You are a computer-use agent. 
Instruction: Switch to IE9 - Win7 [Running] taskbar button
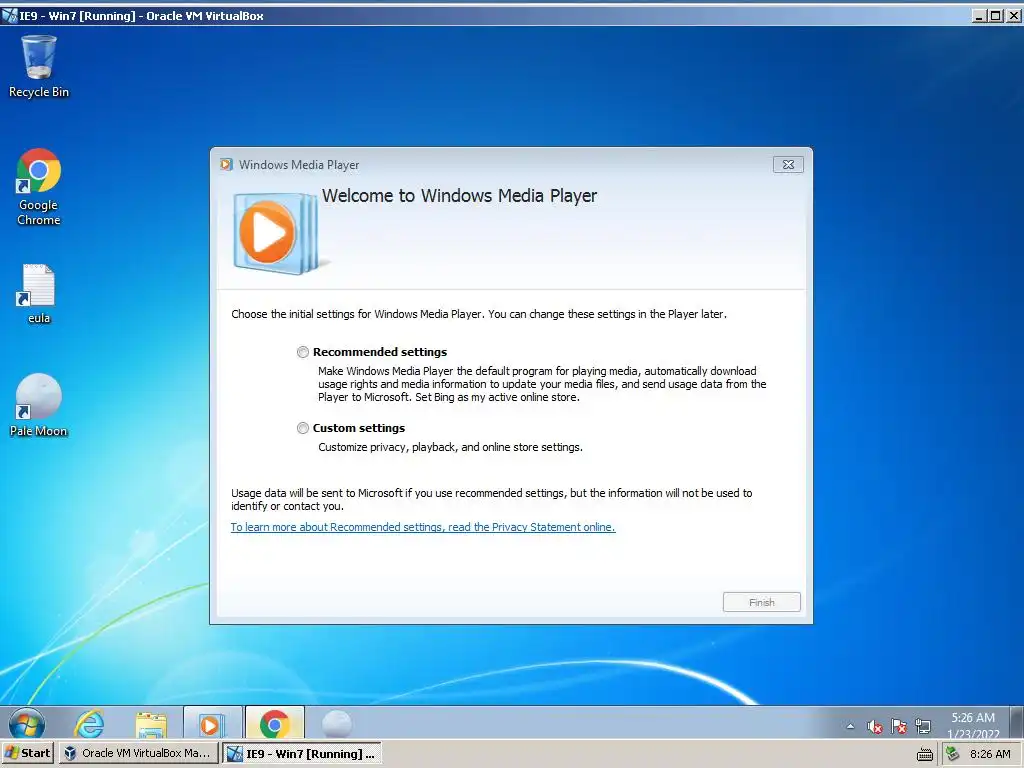click(302, 753)
